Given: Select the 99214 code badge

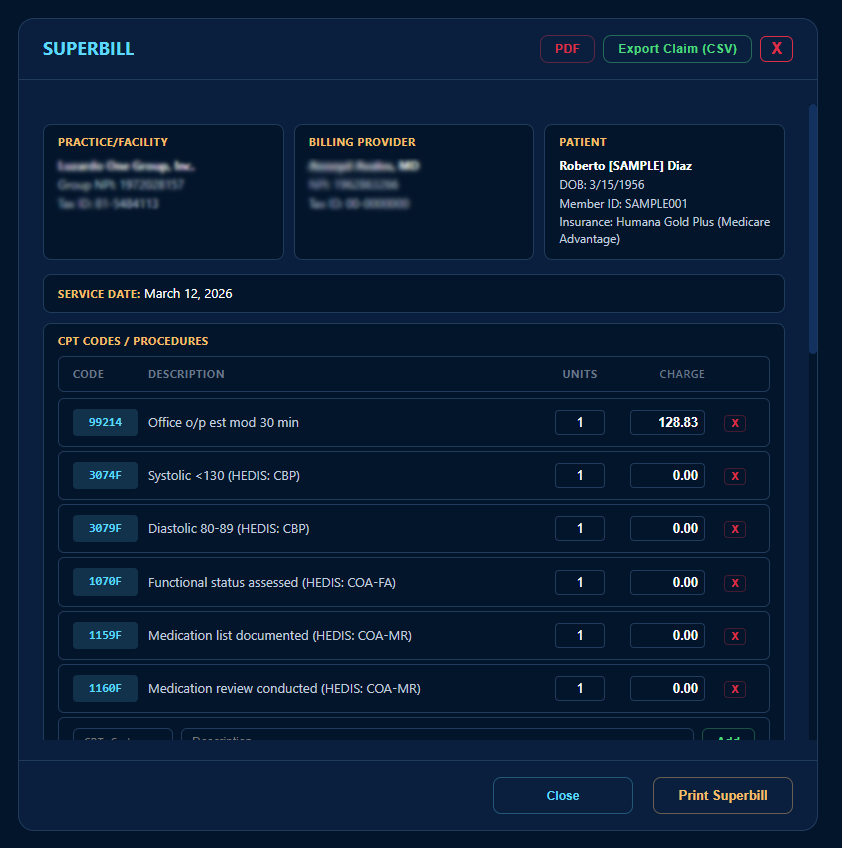Looking at the screenshot, I should pyautogui.click(x=104, y=422).
